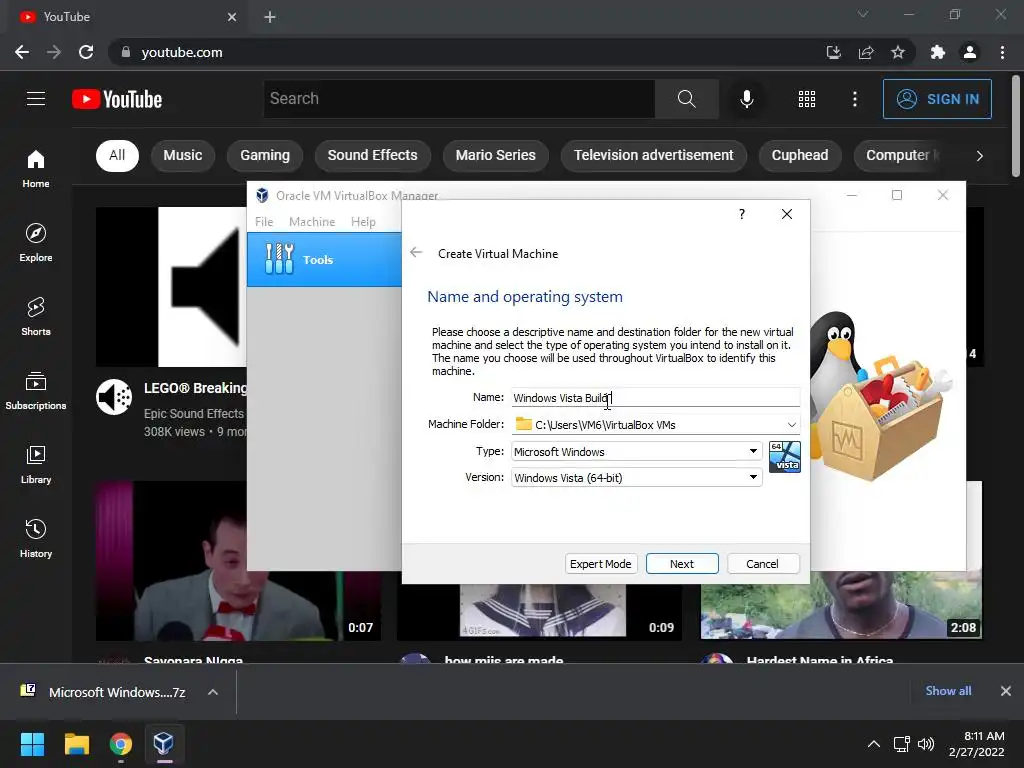Open Subscriptions in YouTube sidebar
This screenshot has height=768, width=1024.
click(x=36, y=391)
